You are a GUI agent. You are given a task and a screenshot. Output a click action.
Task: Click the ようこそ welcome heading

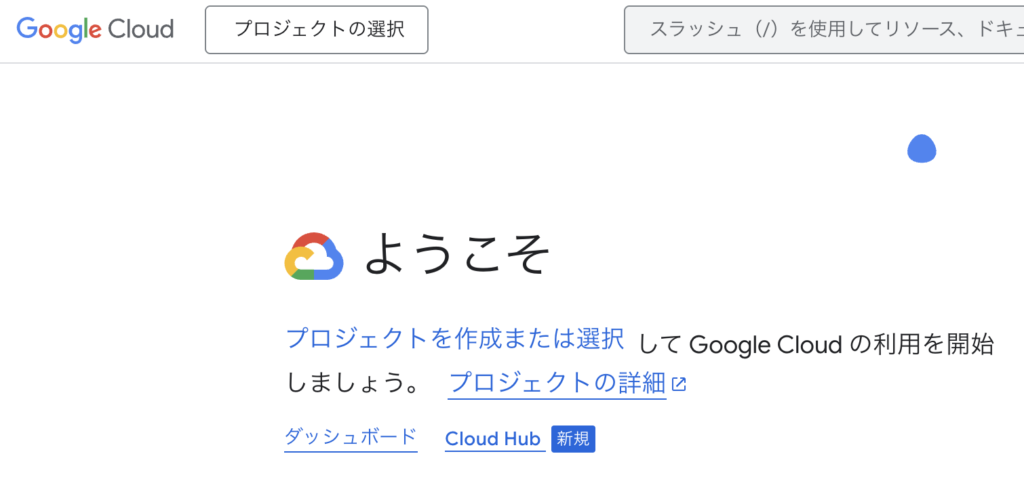point(457,255)
